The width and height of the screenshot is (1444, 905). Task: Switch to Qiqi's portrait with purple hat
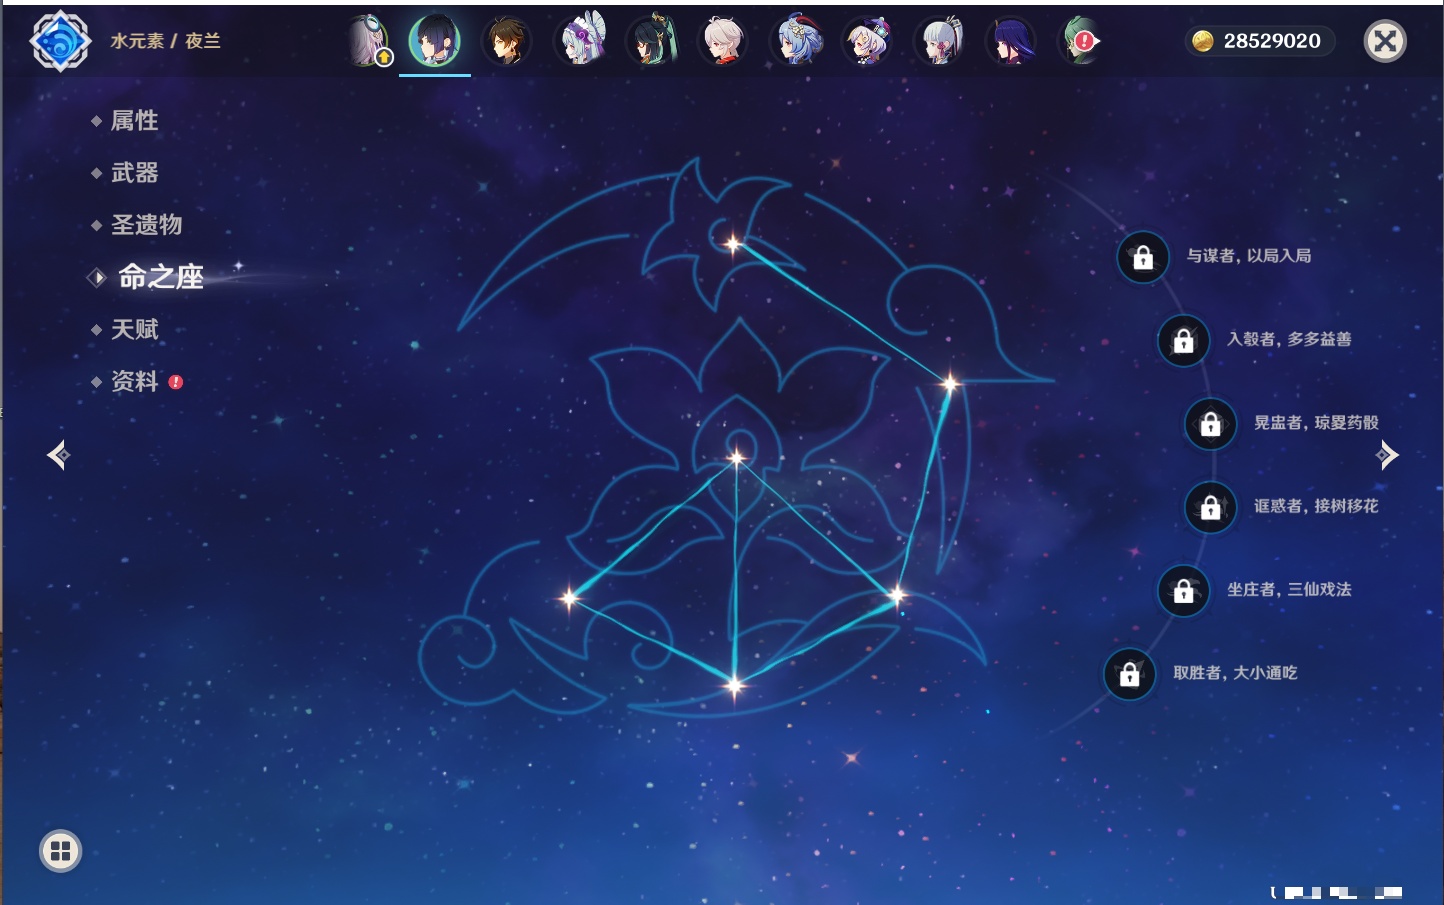pos(867,41)
